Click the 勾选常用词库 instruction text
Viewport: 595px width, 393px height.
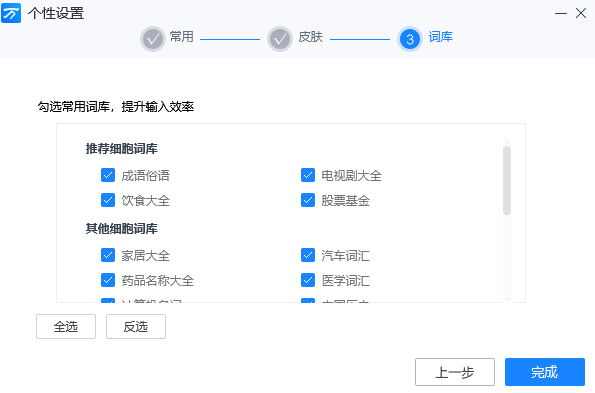116,107
